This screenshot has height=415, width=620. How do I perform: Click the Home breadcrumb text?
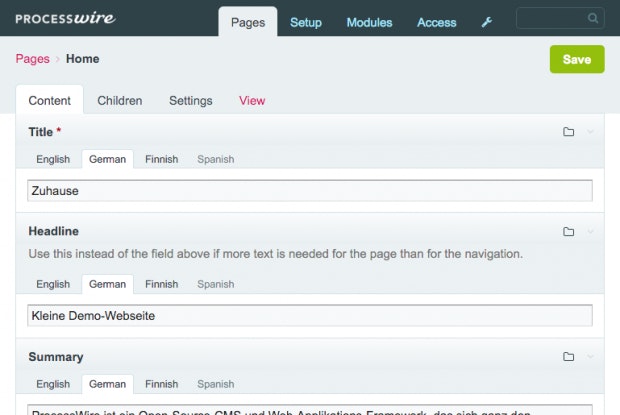83,58
